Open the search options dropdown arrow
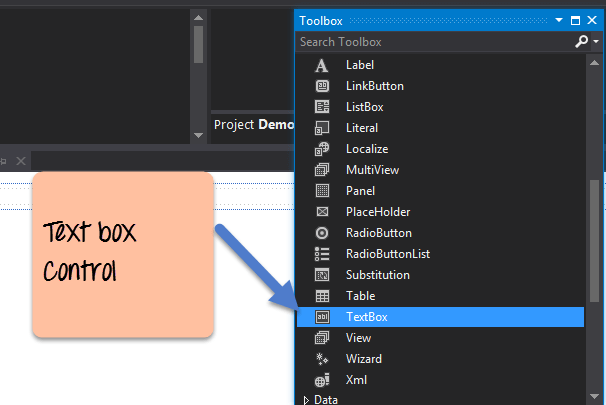The width and height of the screenshot is (606, 405). pyautogui.click(x=595, y=42)
